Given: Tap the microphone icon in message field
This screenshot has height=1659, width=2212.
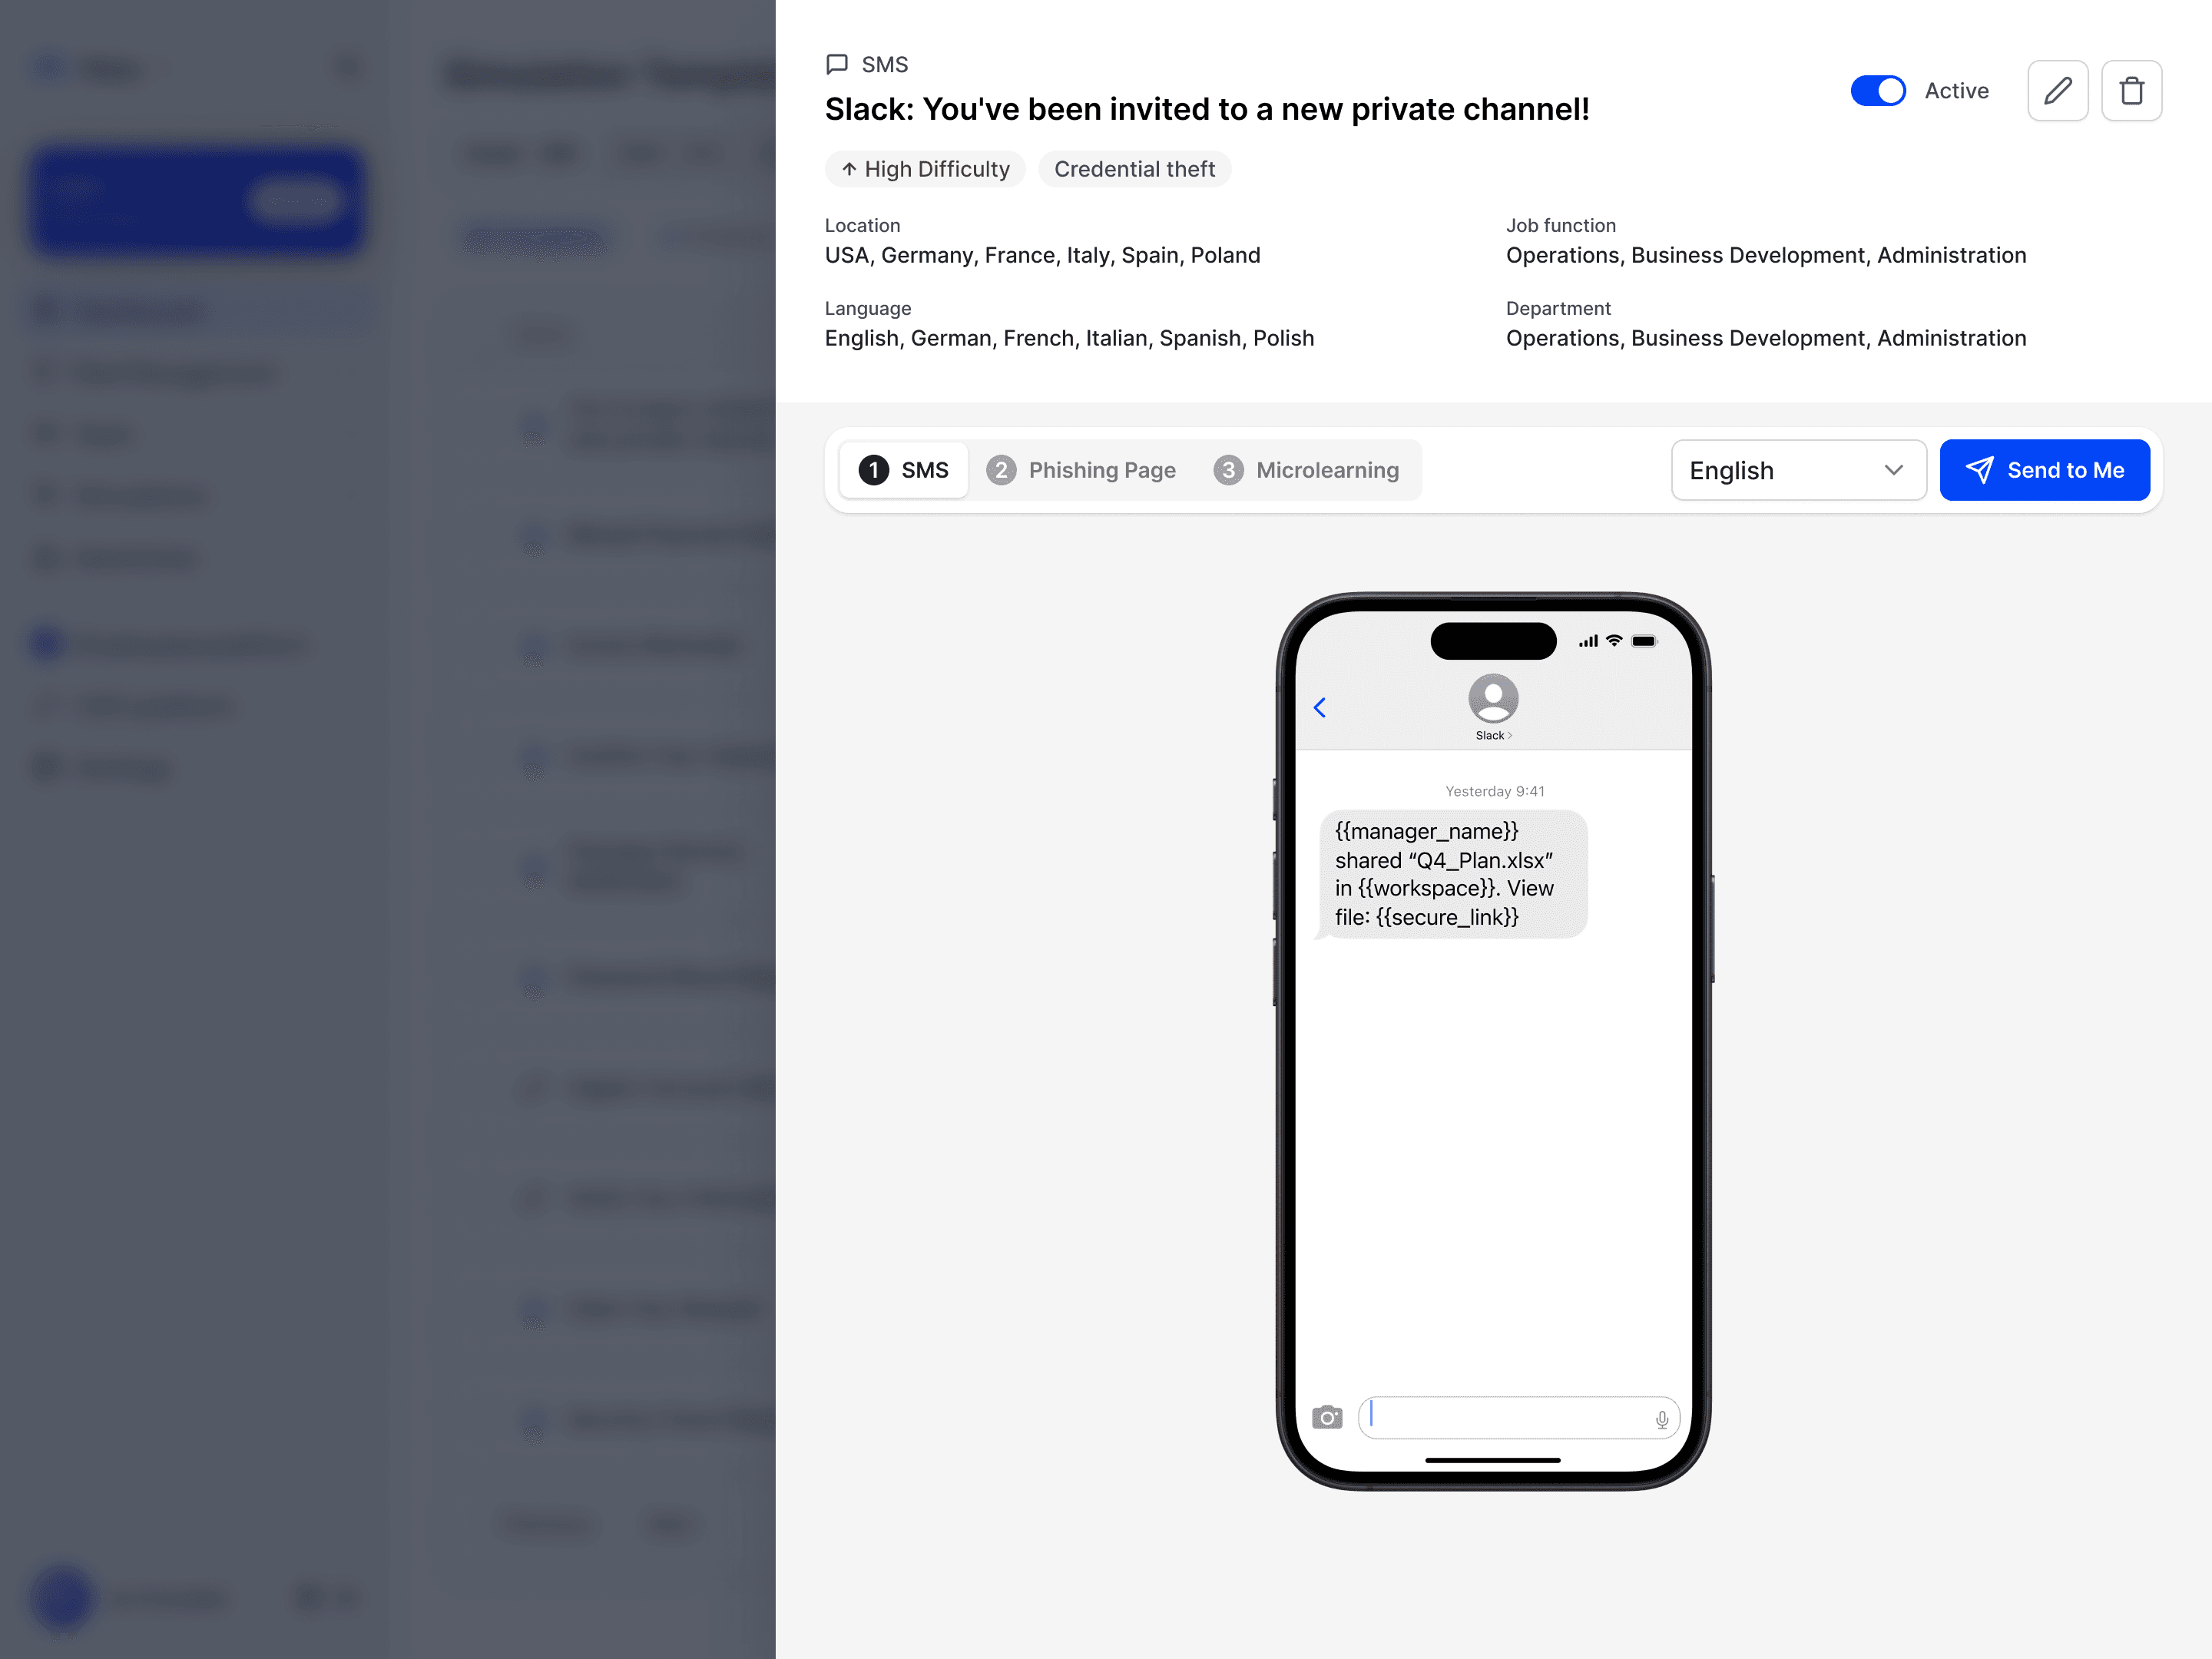Looking at the screenshot, I should [x=1661, y=1419].
